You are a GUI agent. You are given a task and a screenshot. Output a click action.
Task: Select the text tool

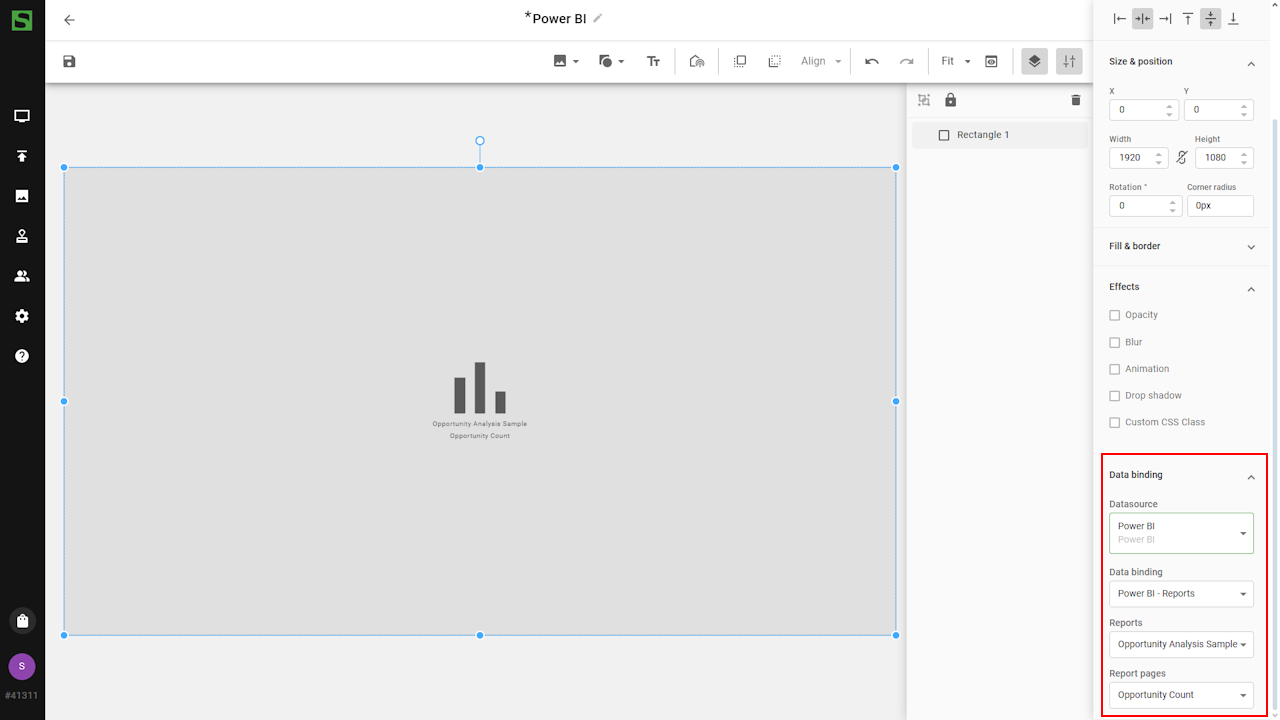tap(653, 62)
